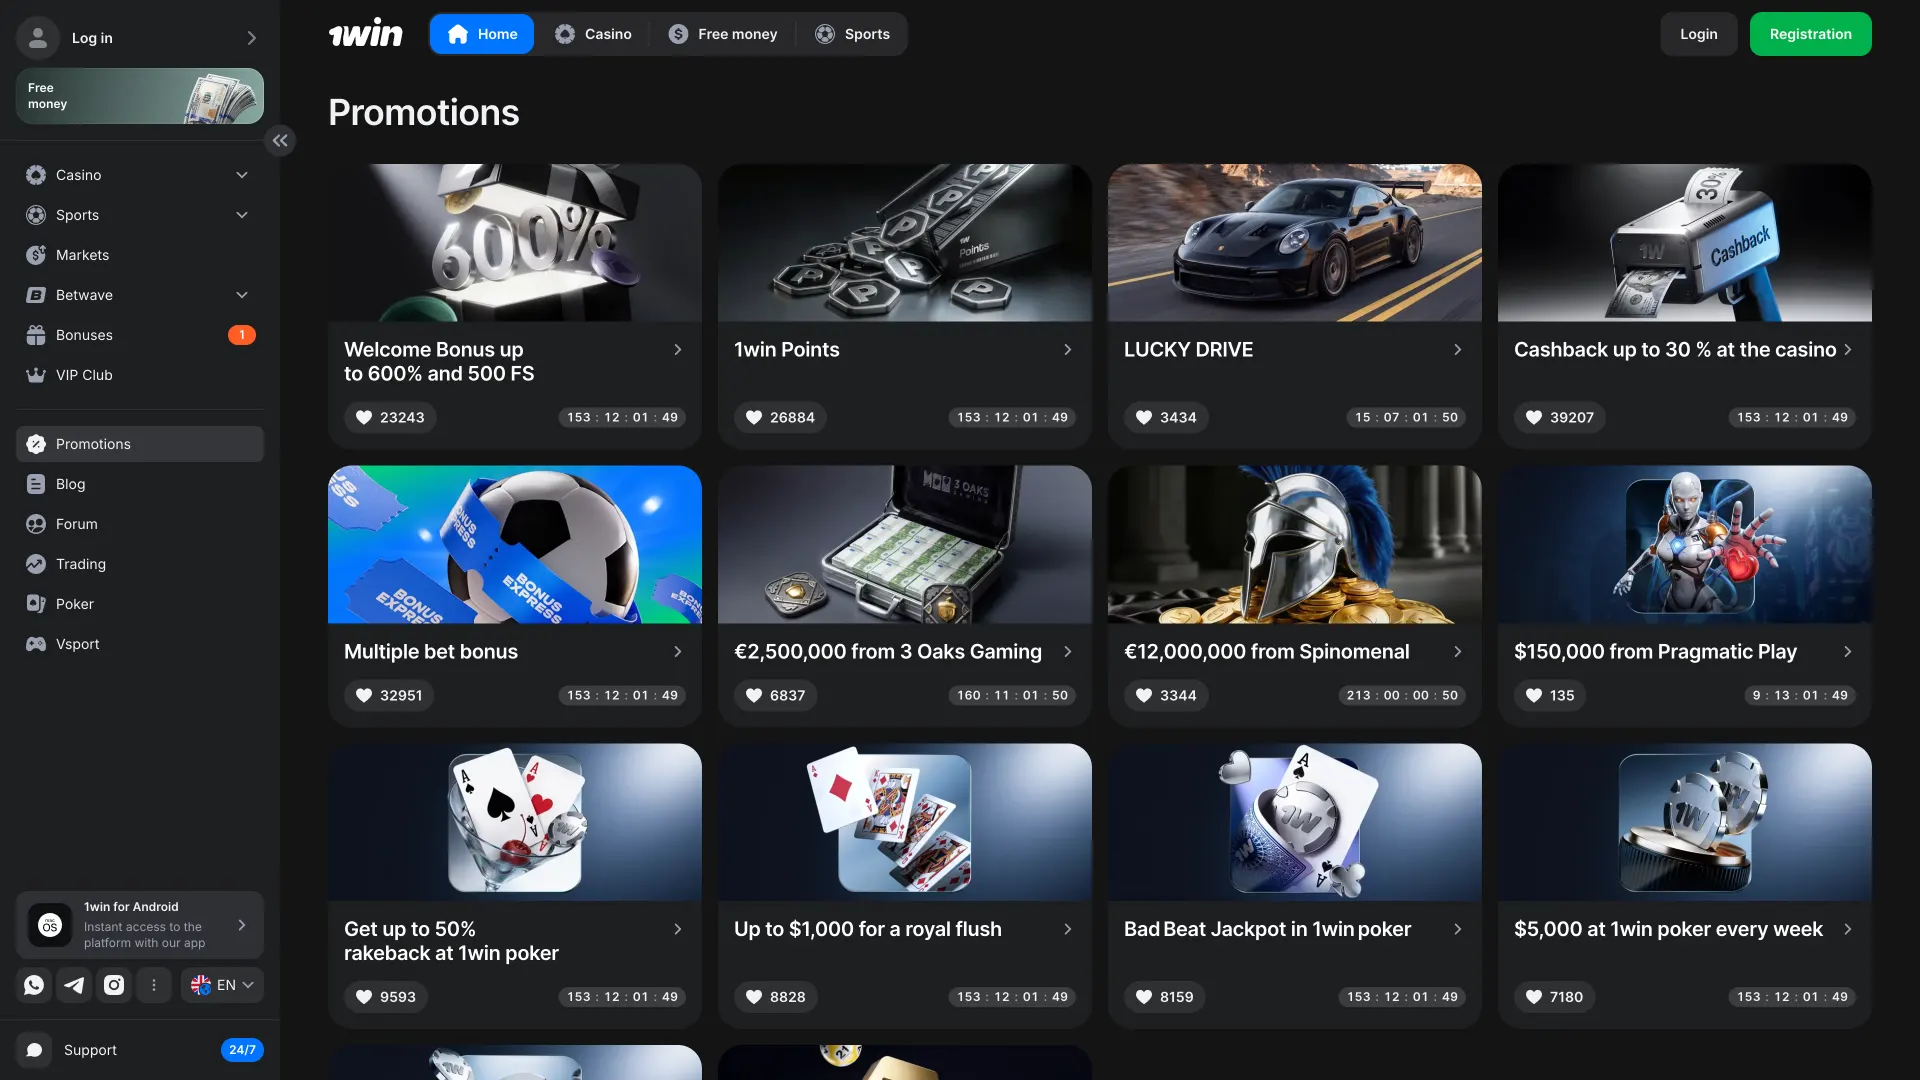Open Bad Beat Jackpot details chevron

(x=1458, y=930)
